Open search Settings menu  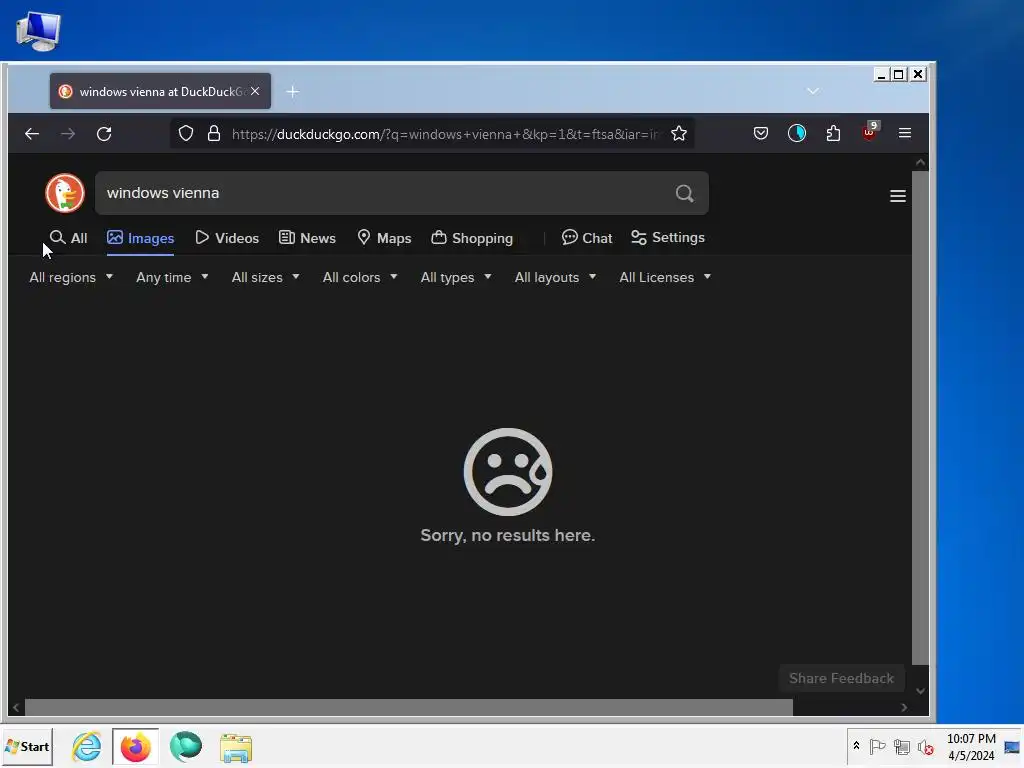pyautogui.click(x=667, y=238)
